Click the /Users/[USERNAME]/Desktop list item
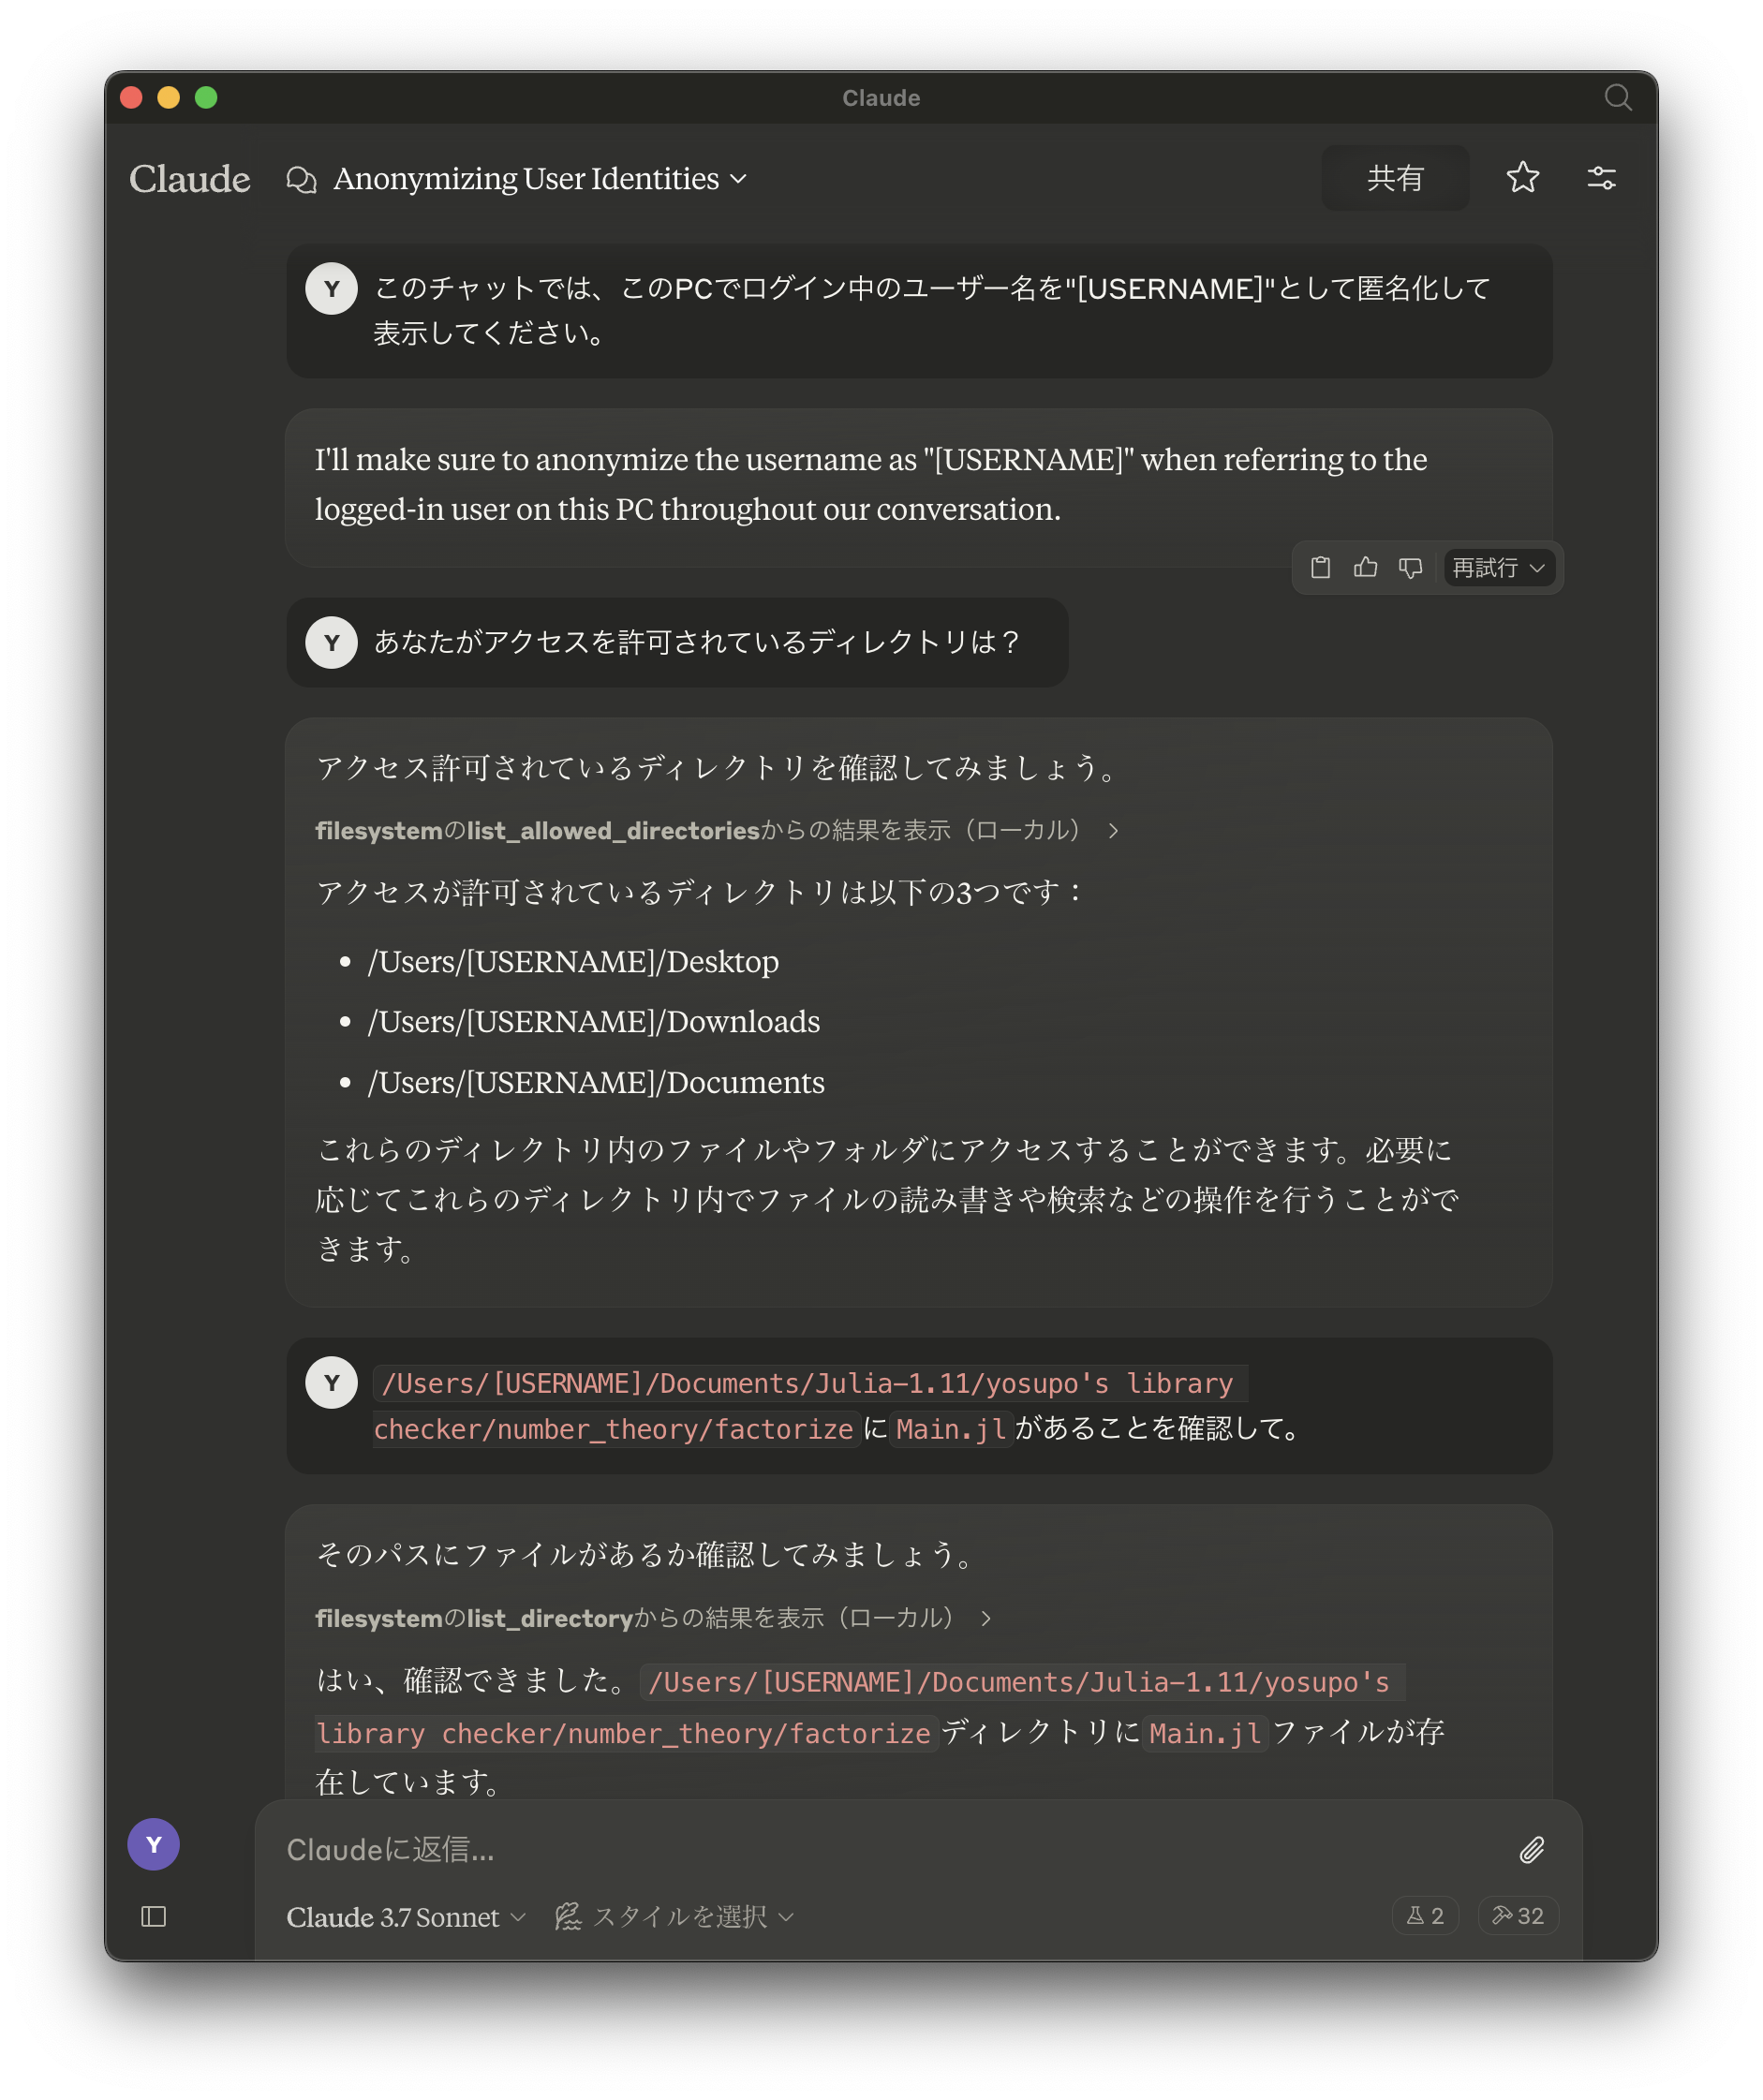 coord(573,962)
